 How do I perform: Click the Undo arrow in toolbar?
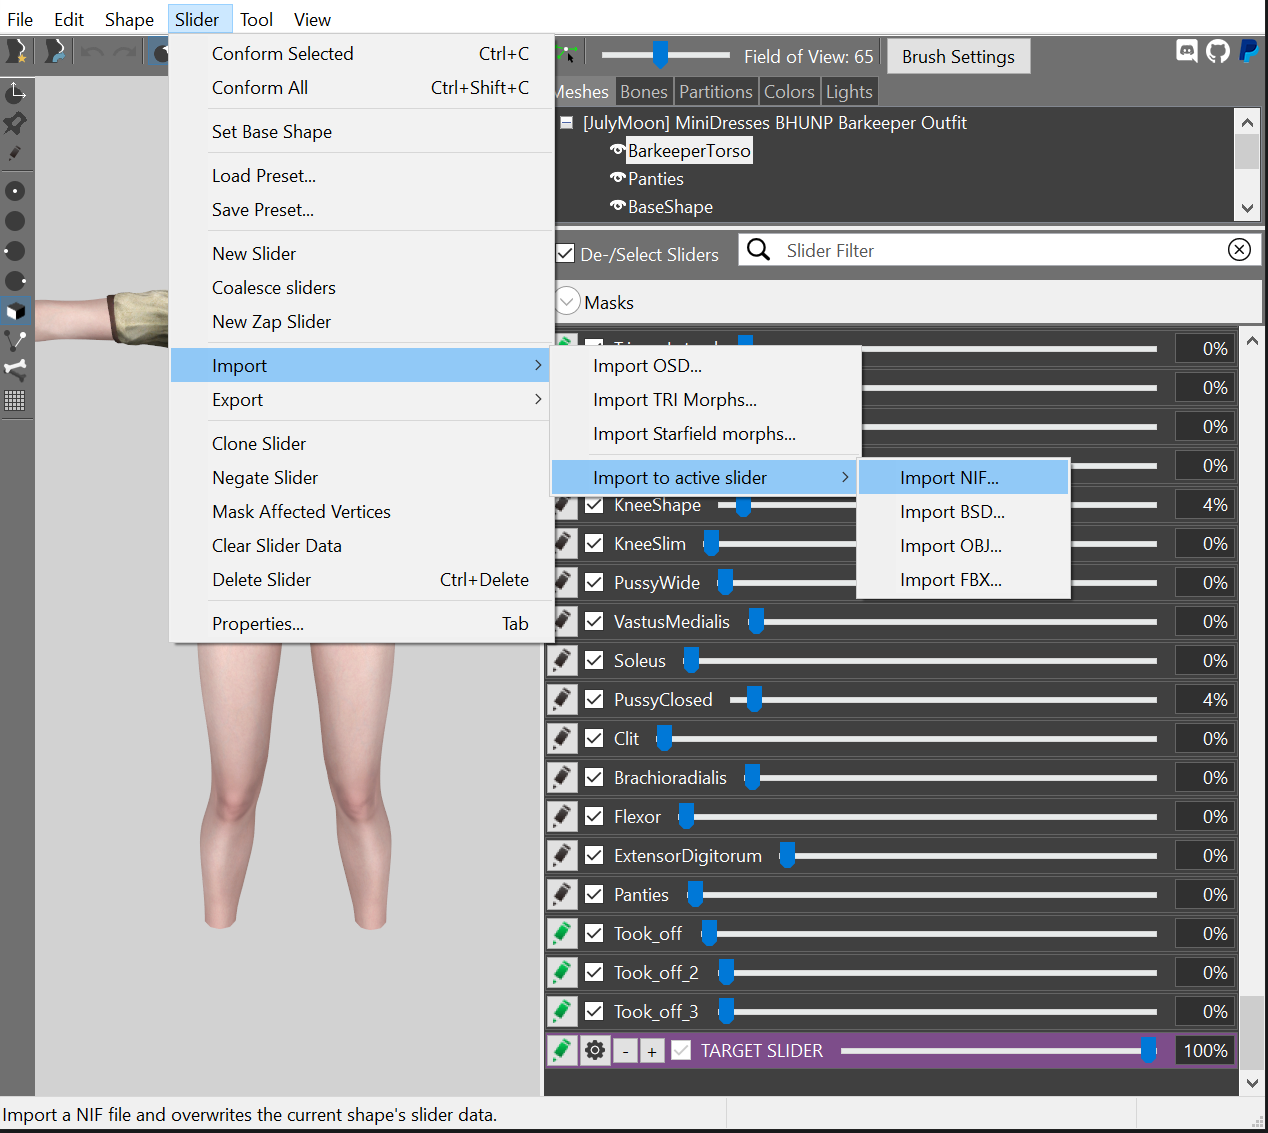(92, 51)
